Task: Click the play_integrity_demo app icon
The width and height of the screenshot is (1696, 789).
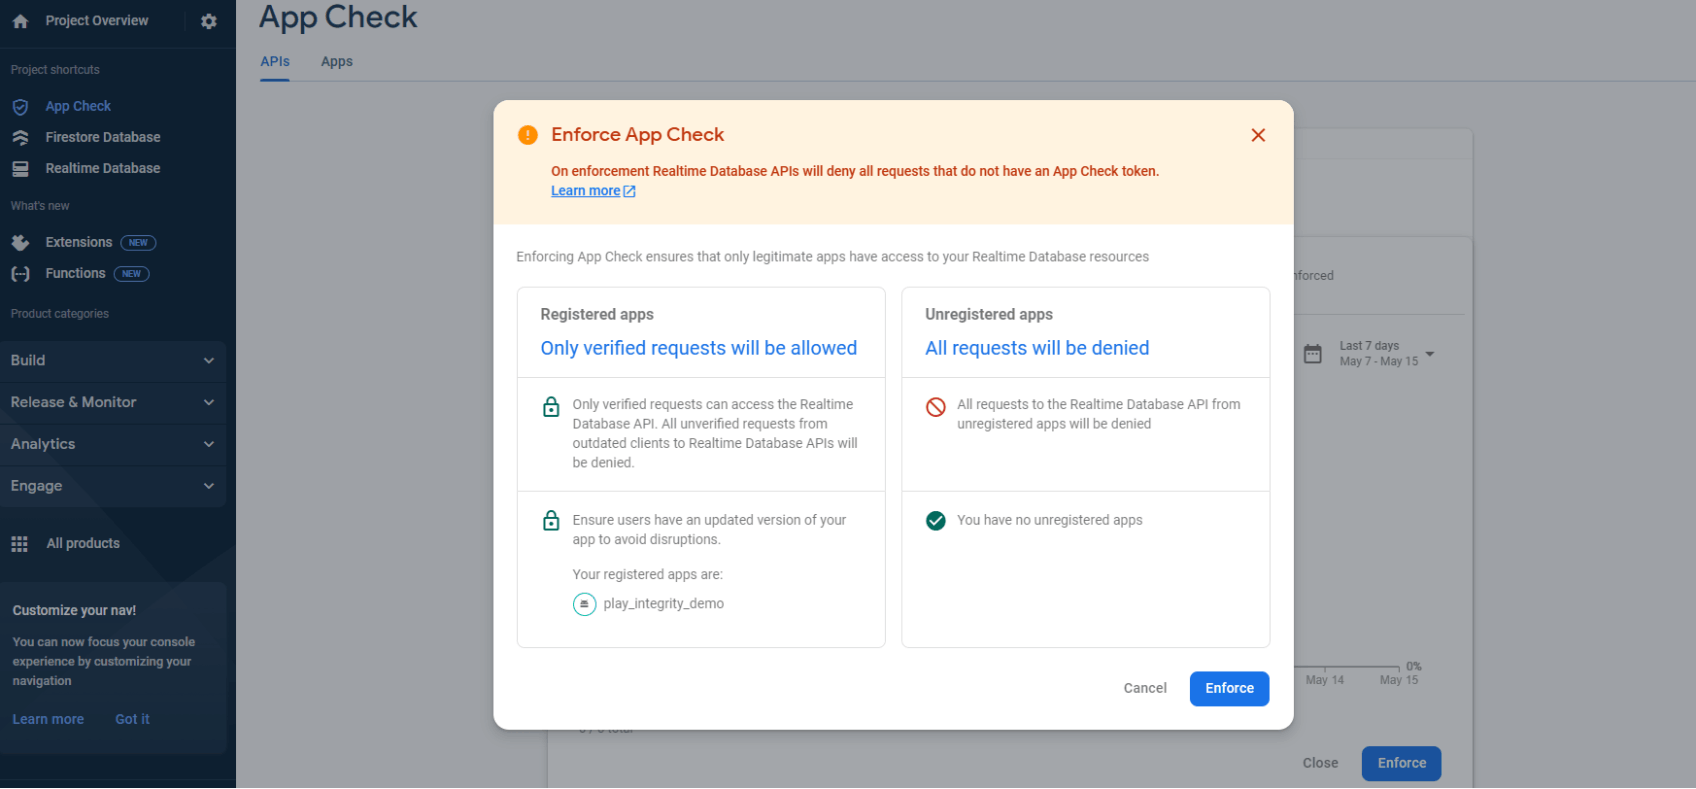Action: (x=585, y=604)
